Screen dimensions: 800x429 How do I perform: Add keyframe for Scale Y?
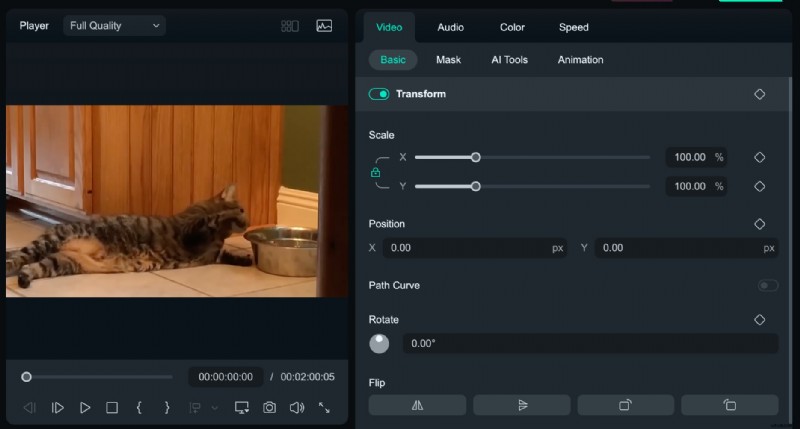tap(759, 186)
